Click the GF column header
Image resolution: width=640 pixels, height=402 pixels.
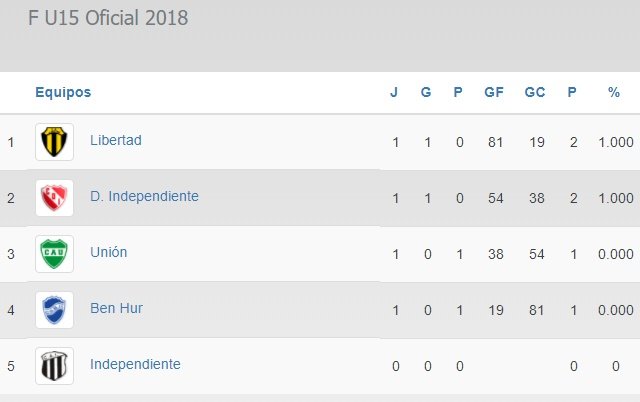(x=493, y=92)
